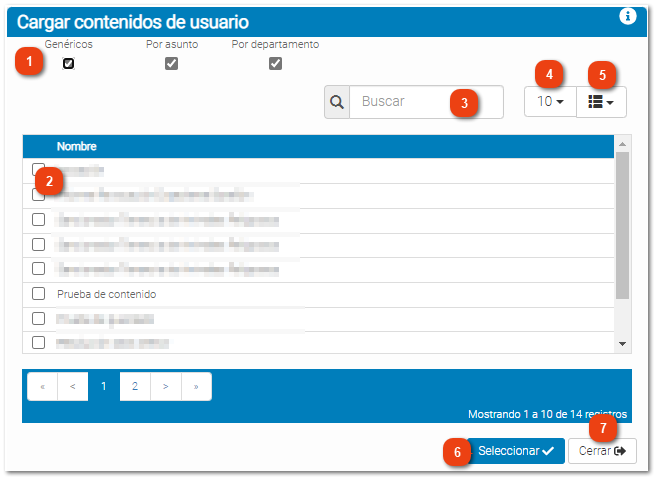657x480 pixels.
Task: Go to next page with > button
Action: 166,386
